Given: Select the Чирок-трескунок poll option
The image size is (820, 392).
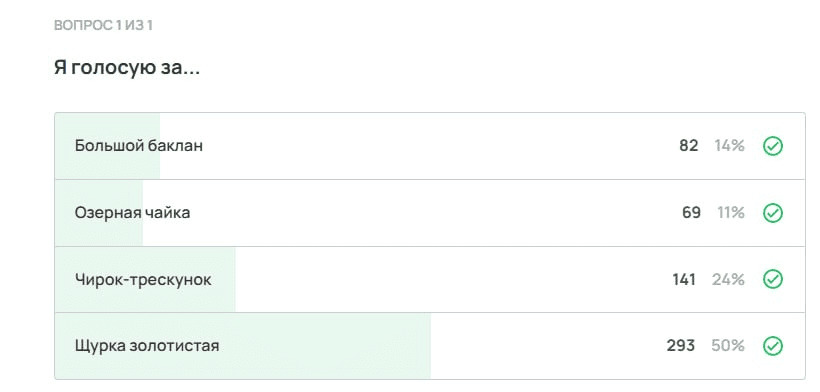Looking at the screenshot, I should (430, 280).
